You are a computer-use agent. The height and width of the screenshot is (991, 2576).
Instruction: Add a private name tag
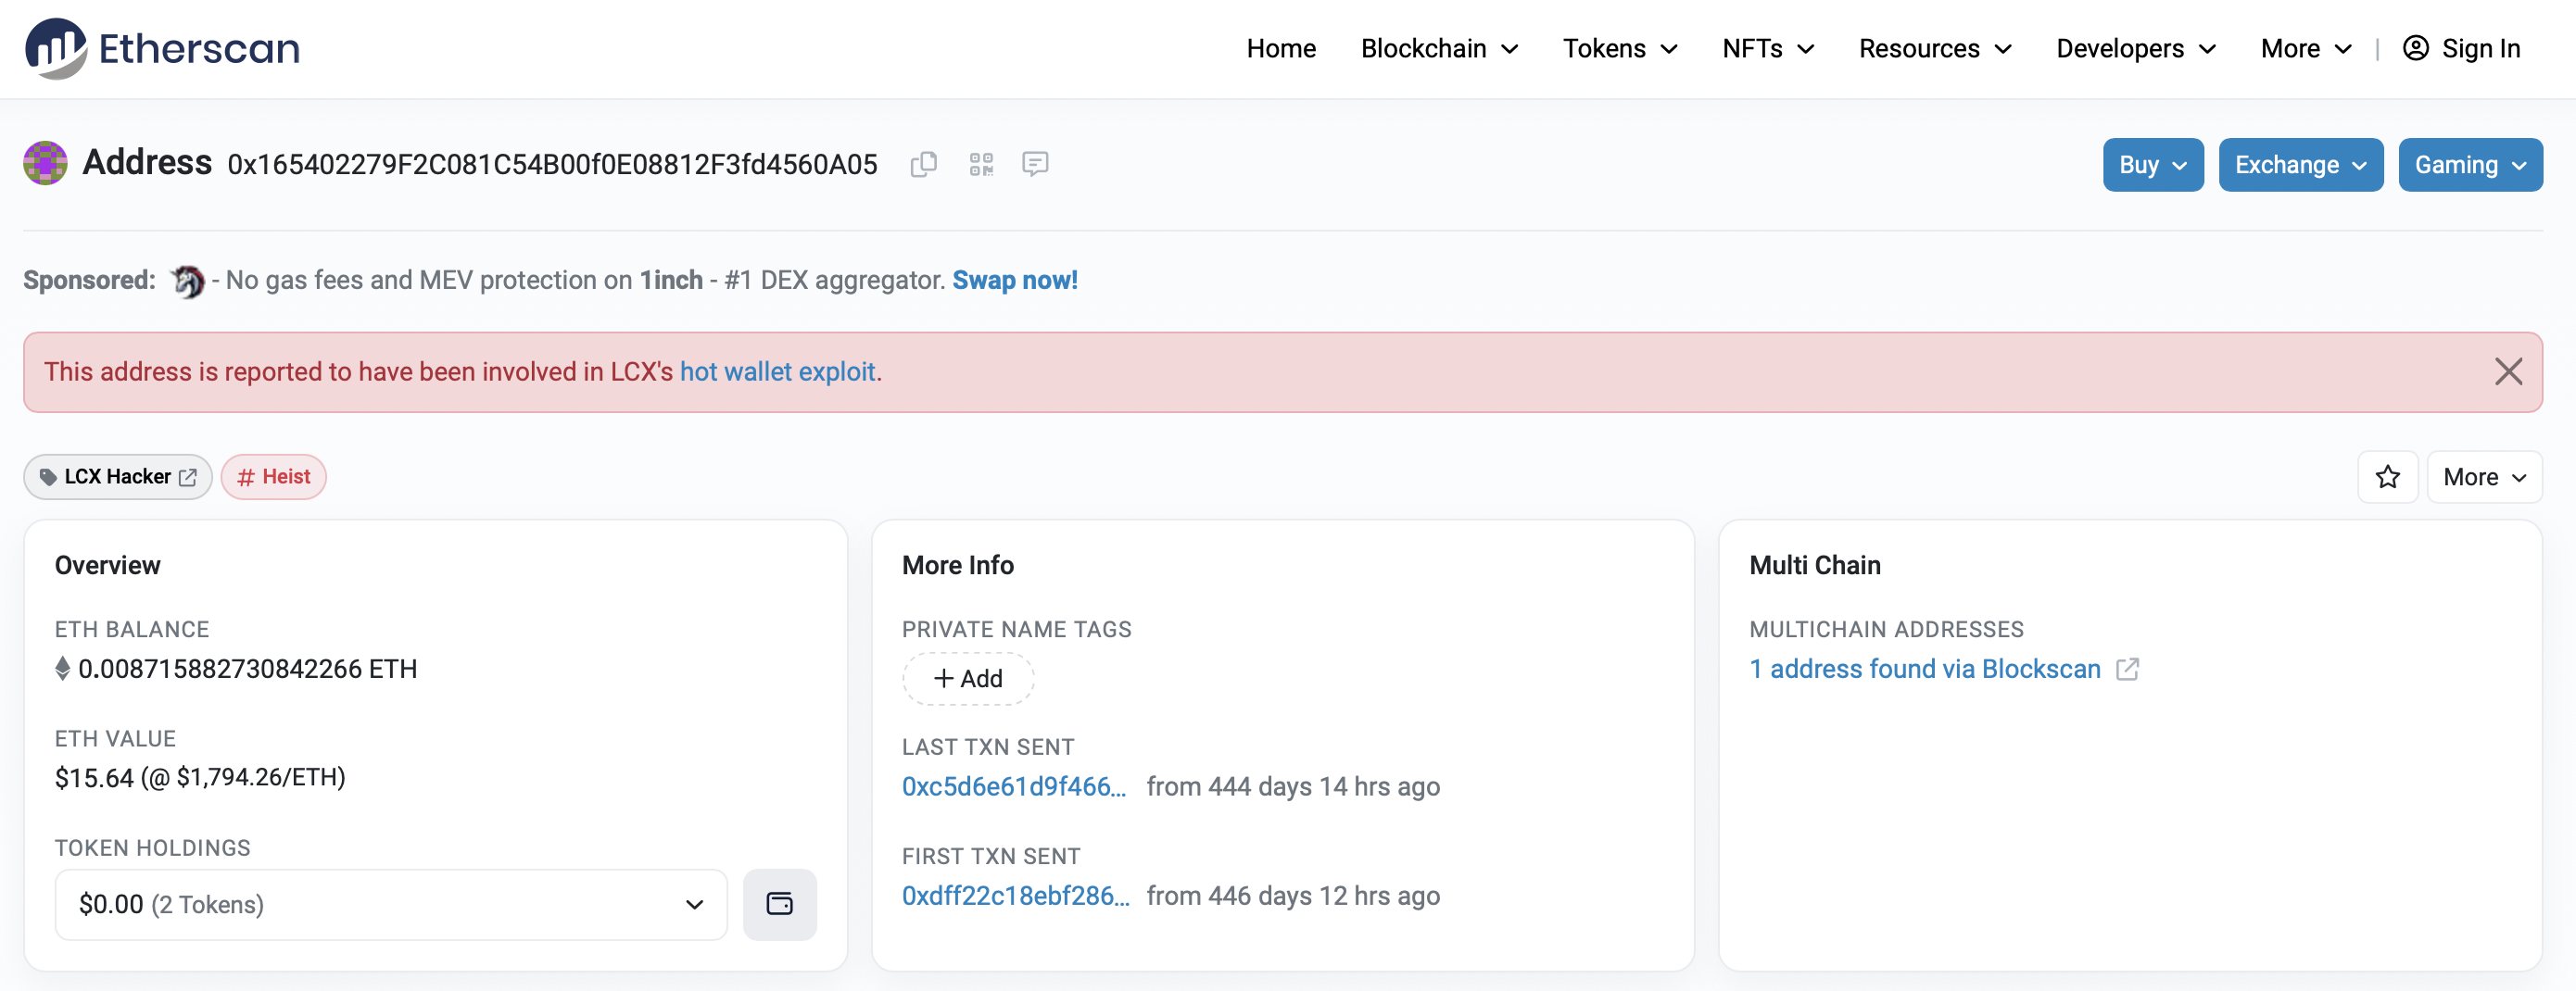[968, 679]
